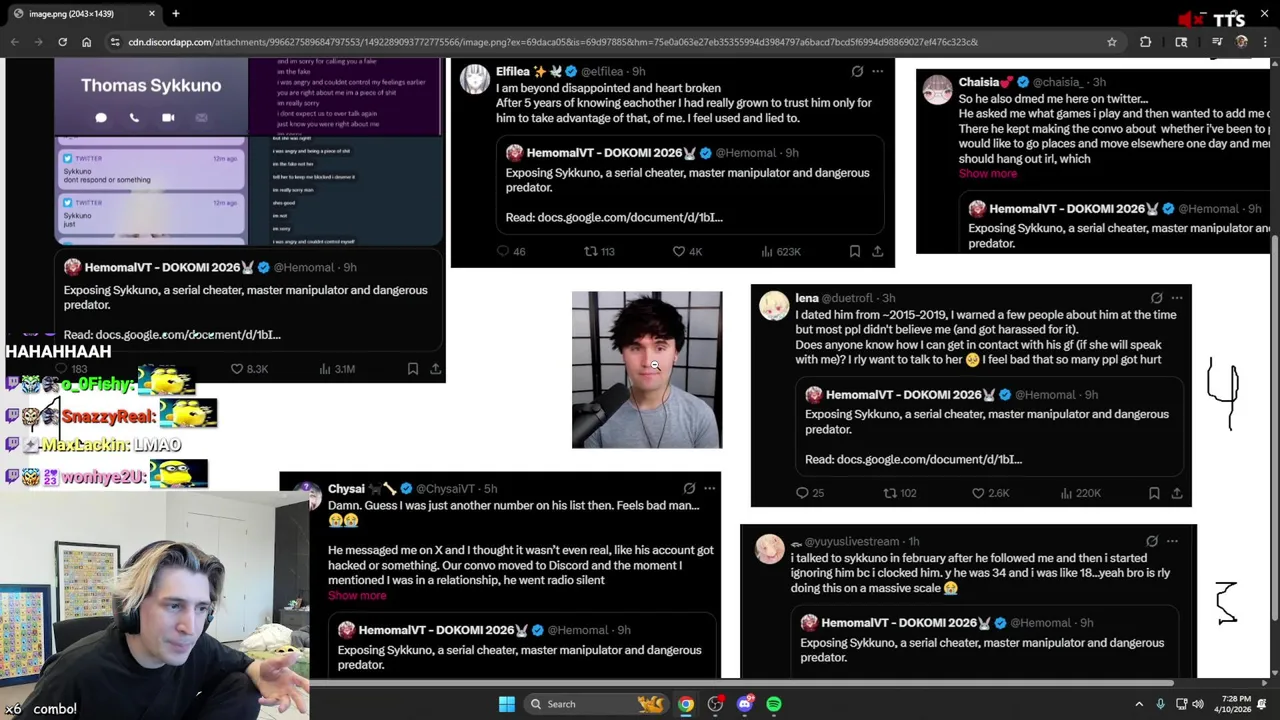
Task: View analytics on lena's tweet 220K
Action: pos(1066,493)
